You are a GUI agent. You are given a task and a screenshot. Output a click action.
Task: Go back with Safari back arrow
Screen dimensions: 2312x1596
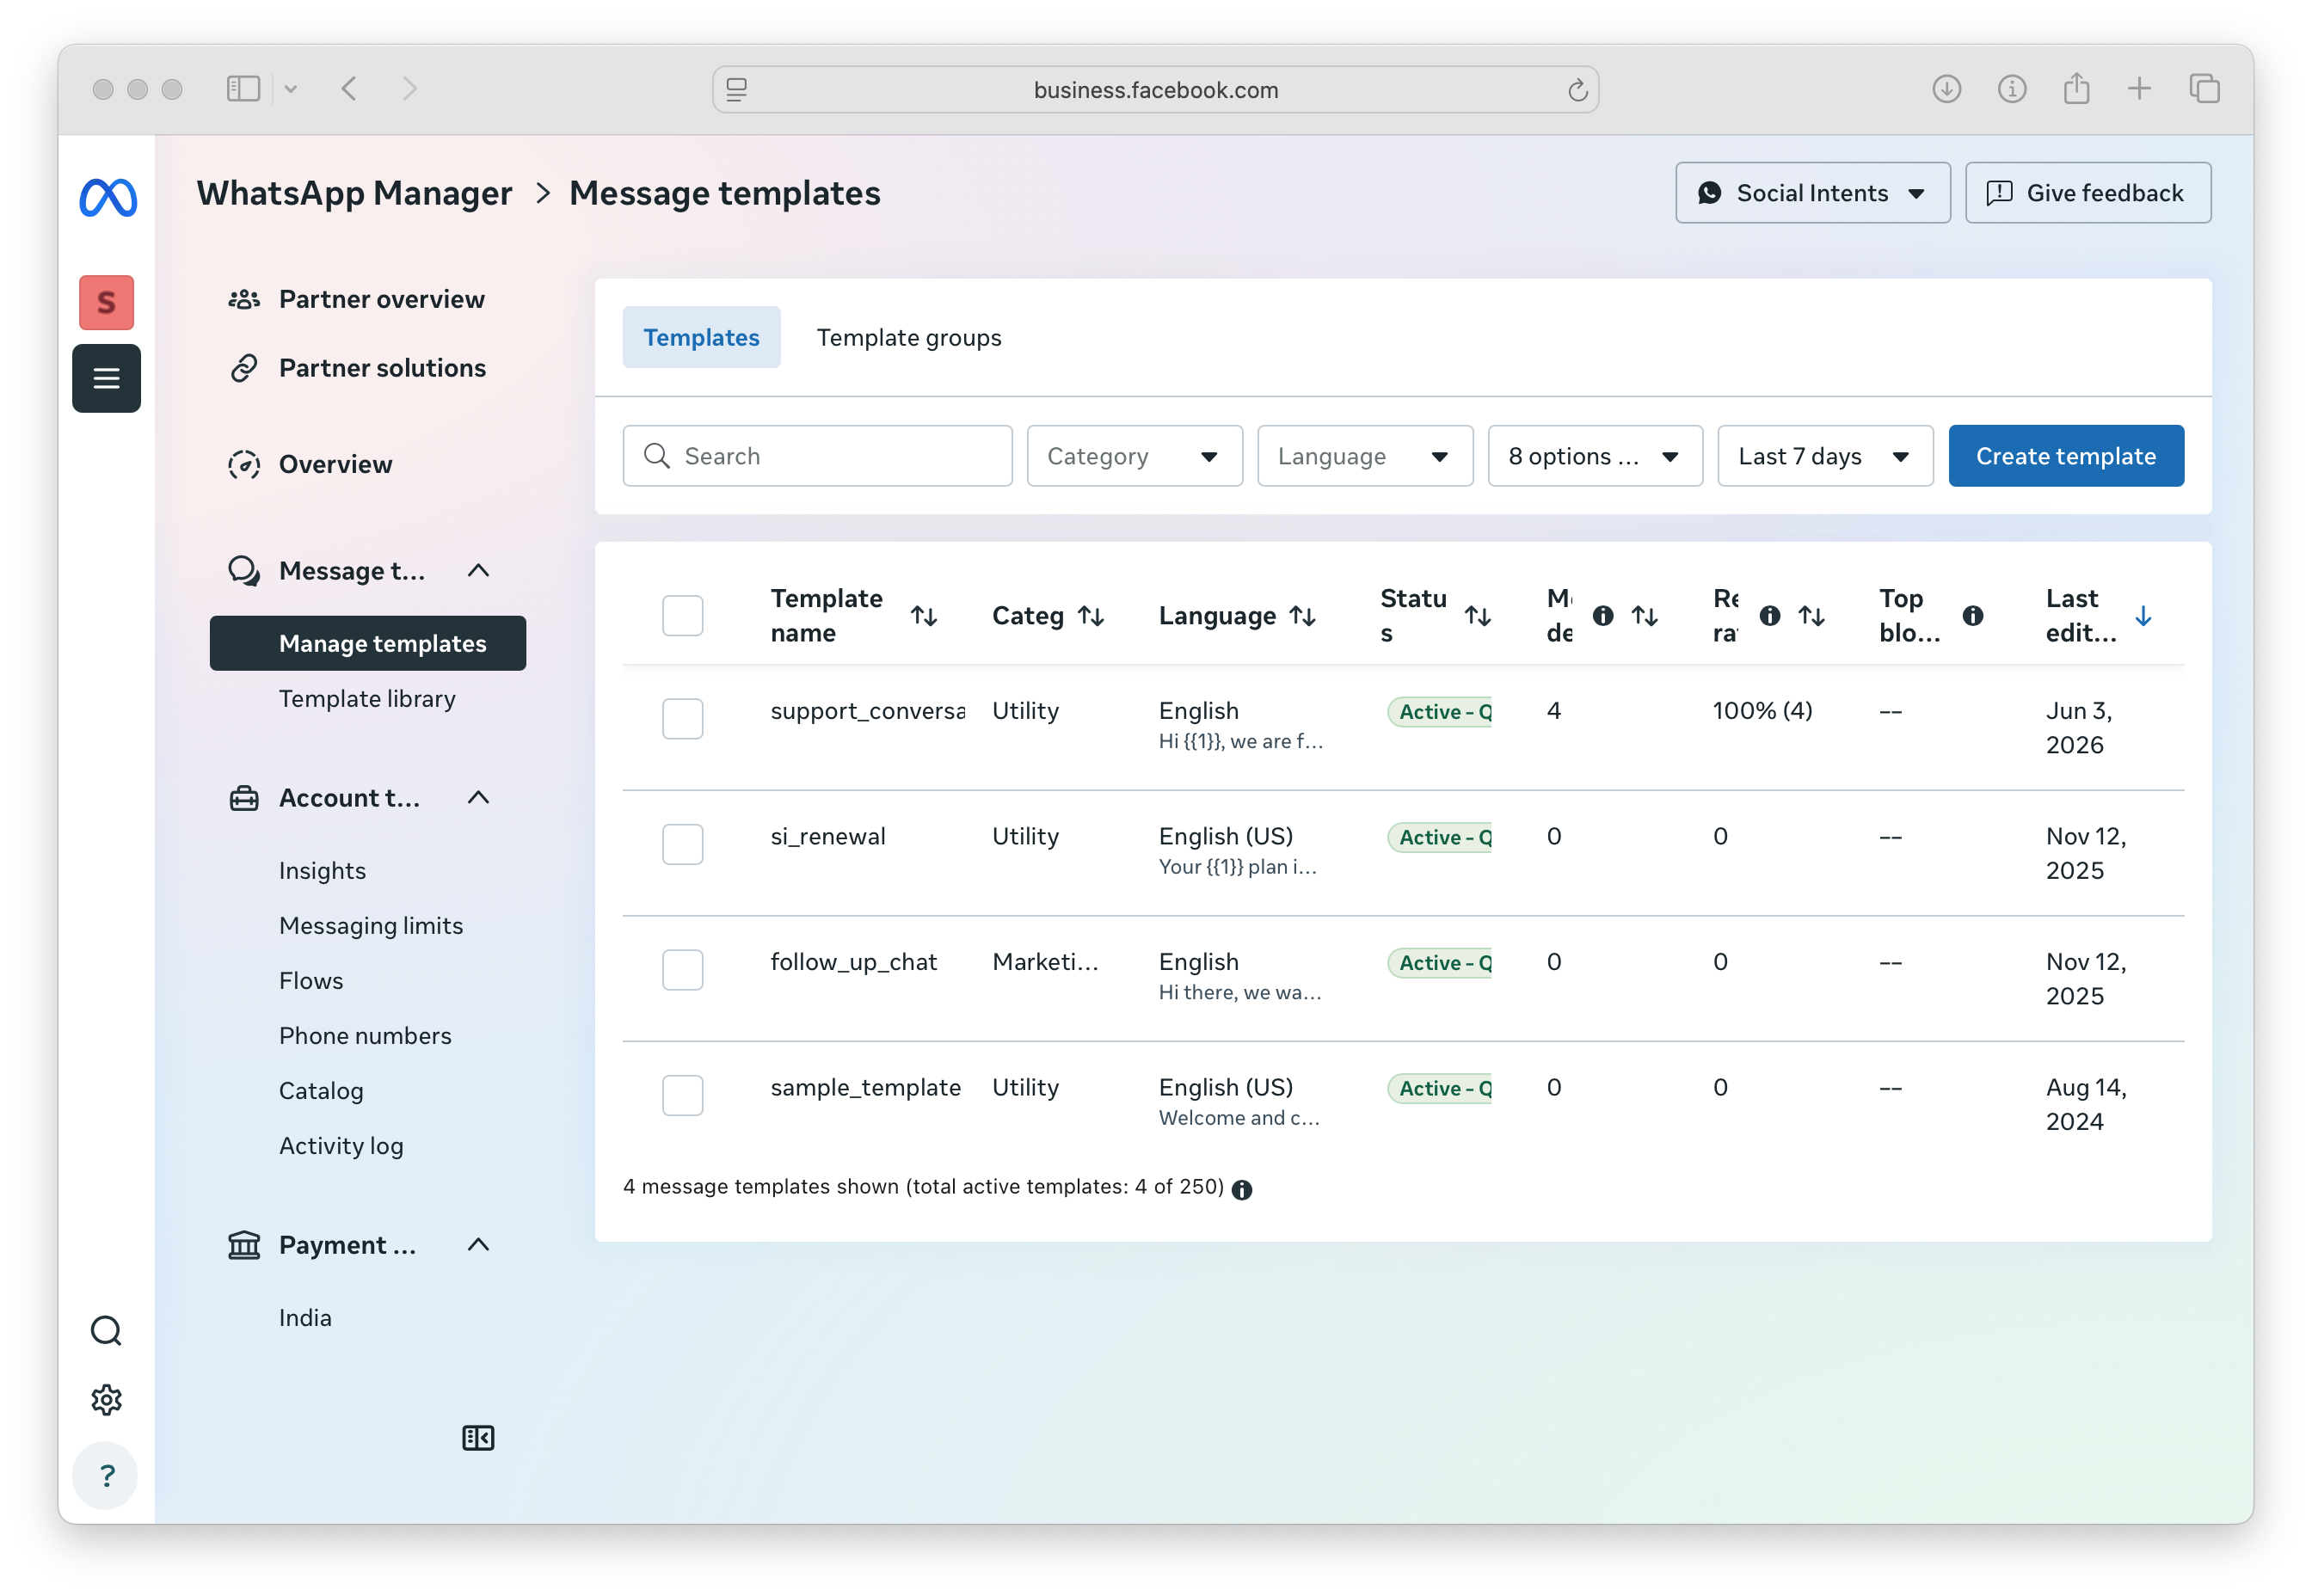click(349, 89)
